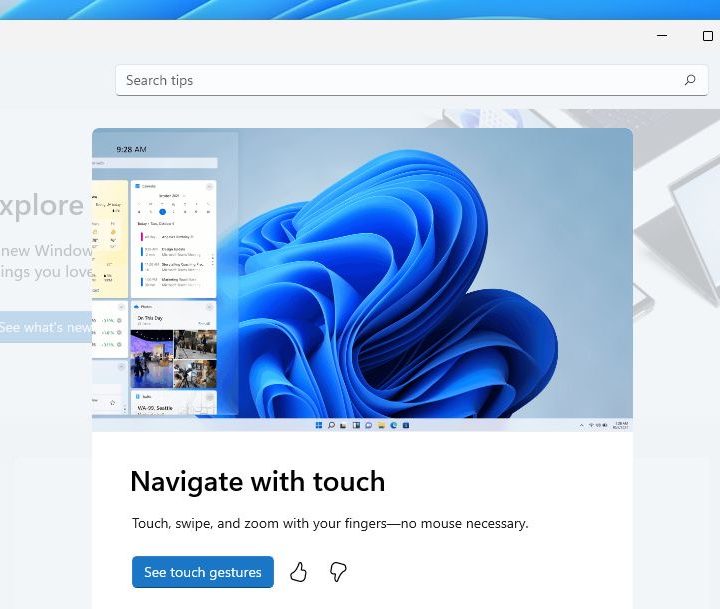Viewport: 720px width, 609px height.
Task: Focus the Search tips input field
Action: point(411,80)
